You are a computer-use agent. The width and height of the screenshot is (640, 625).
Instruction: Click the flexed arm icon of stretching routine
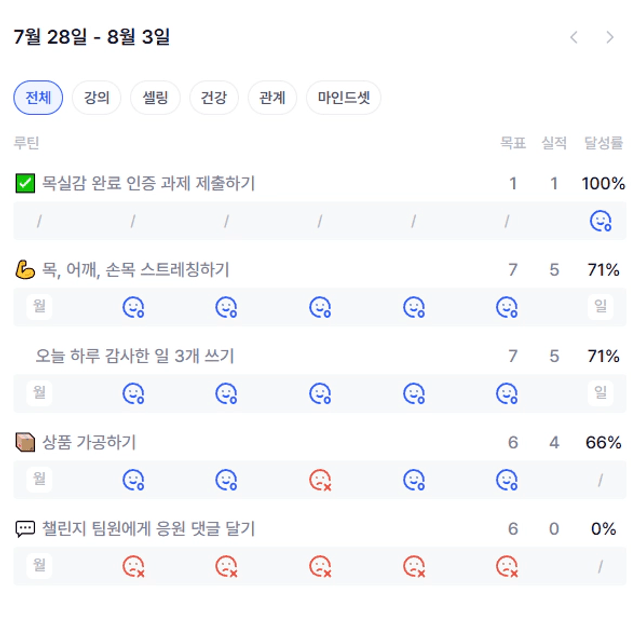click(x=25, y=269)
